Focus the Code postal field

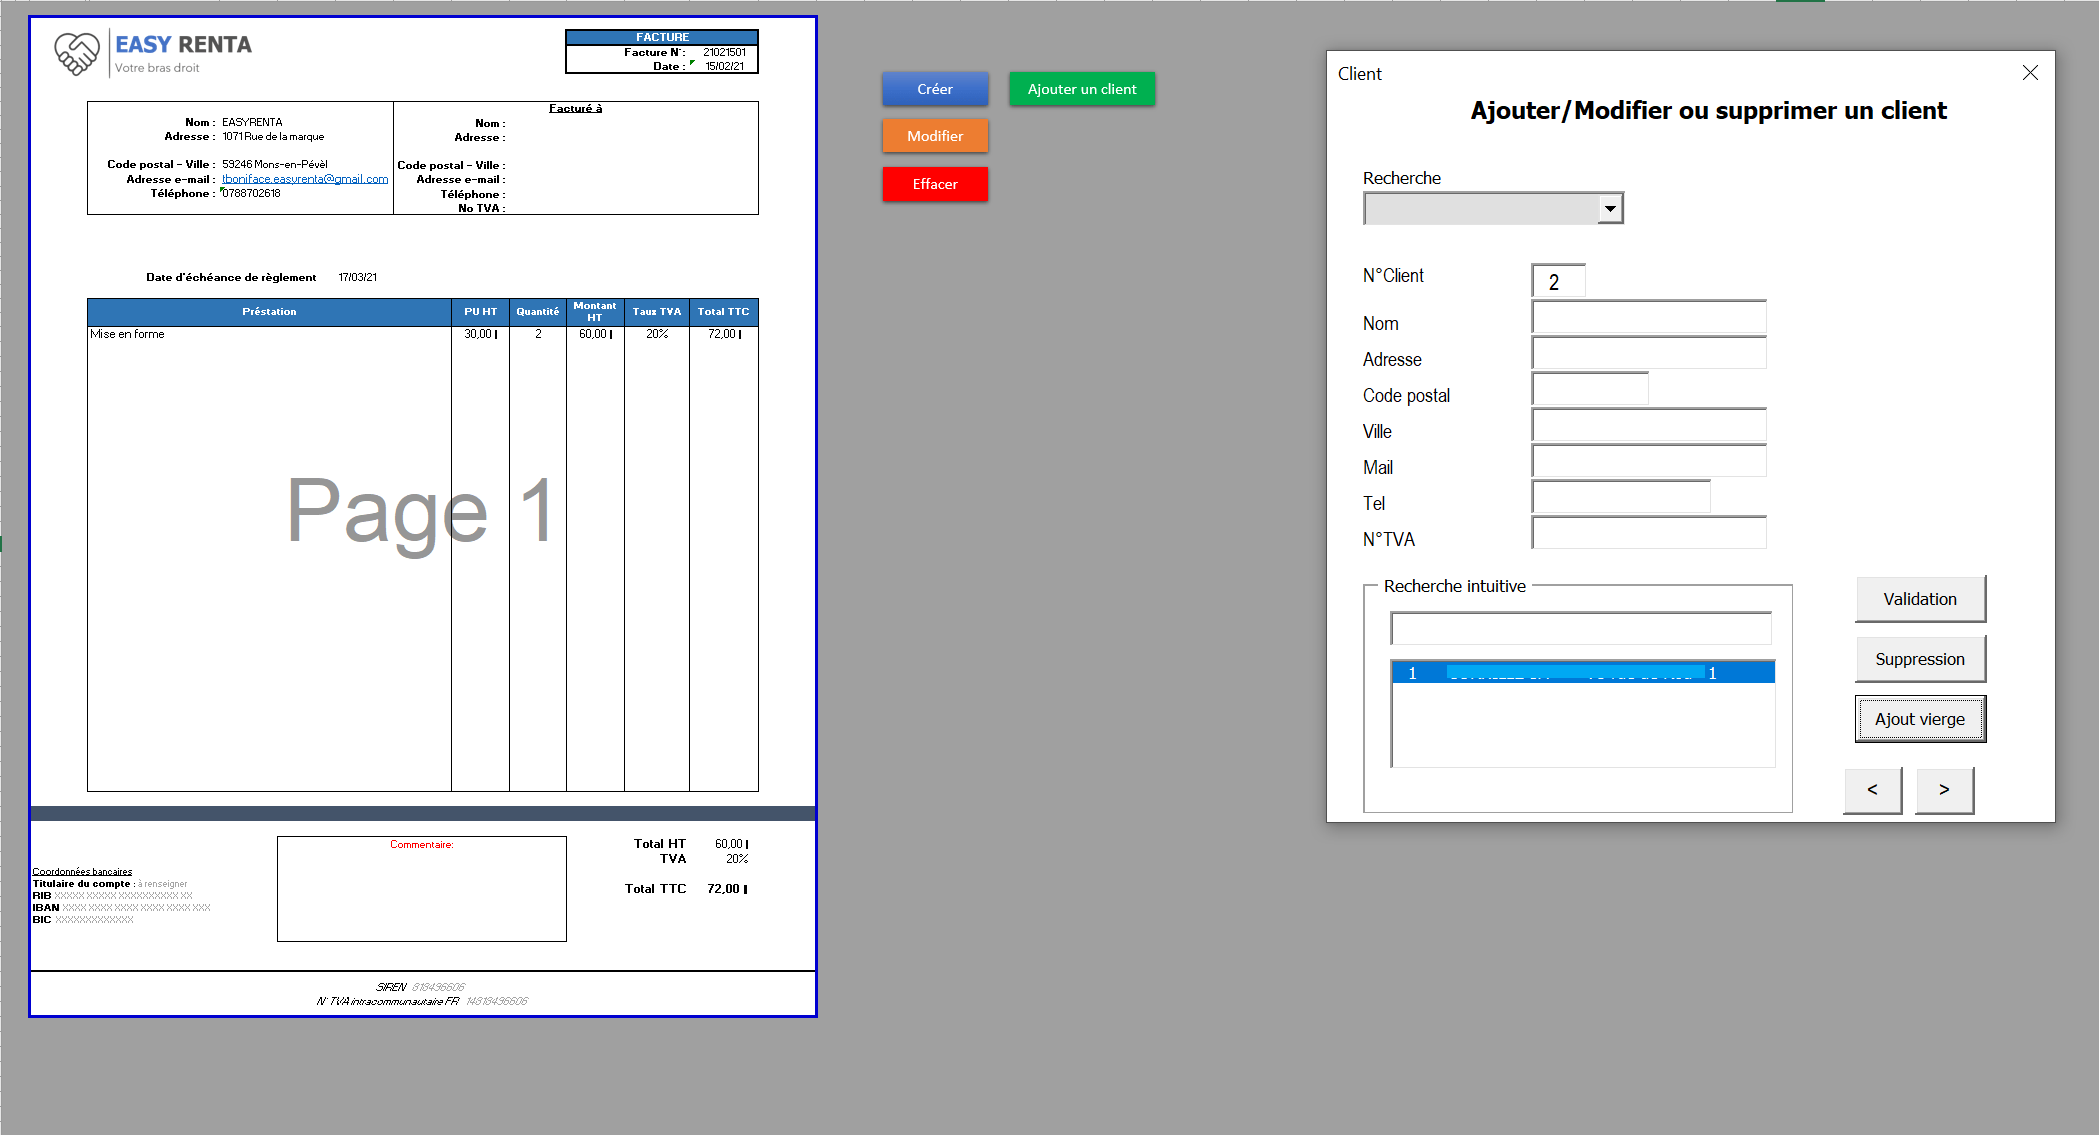click(x=1590, y=390)
